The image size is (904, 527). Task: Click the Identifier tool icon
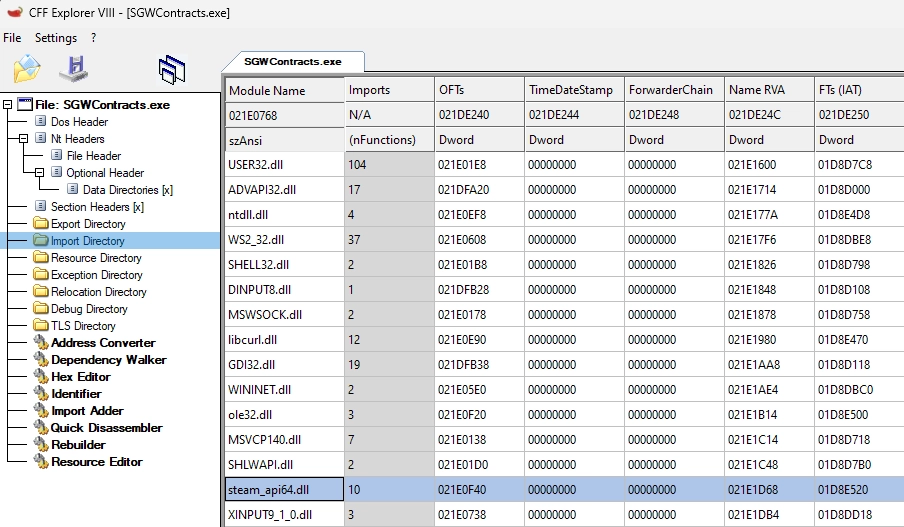pyautogui.click(x=41, y=393)
